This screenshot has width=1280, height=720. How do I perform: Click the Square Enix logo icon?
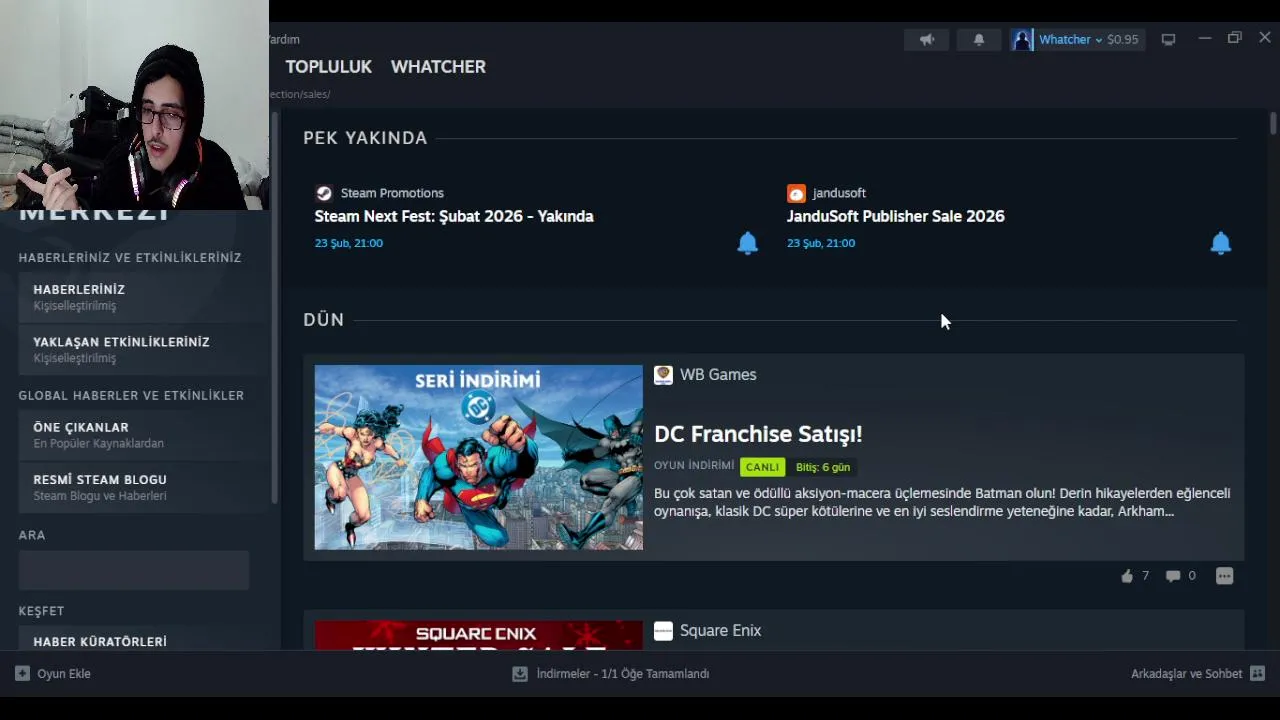(x=663, y=631)
